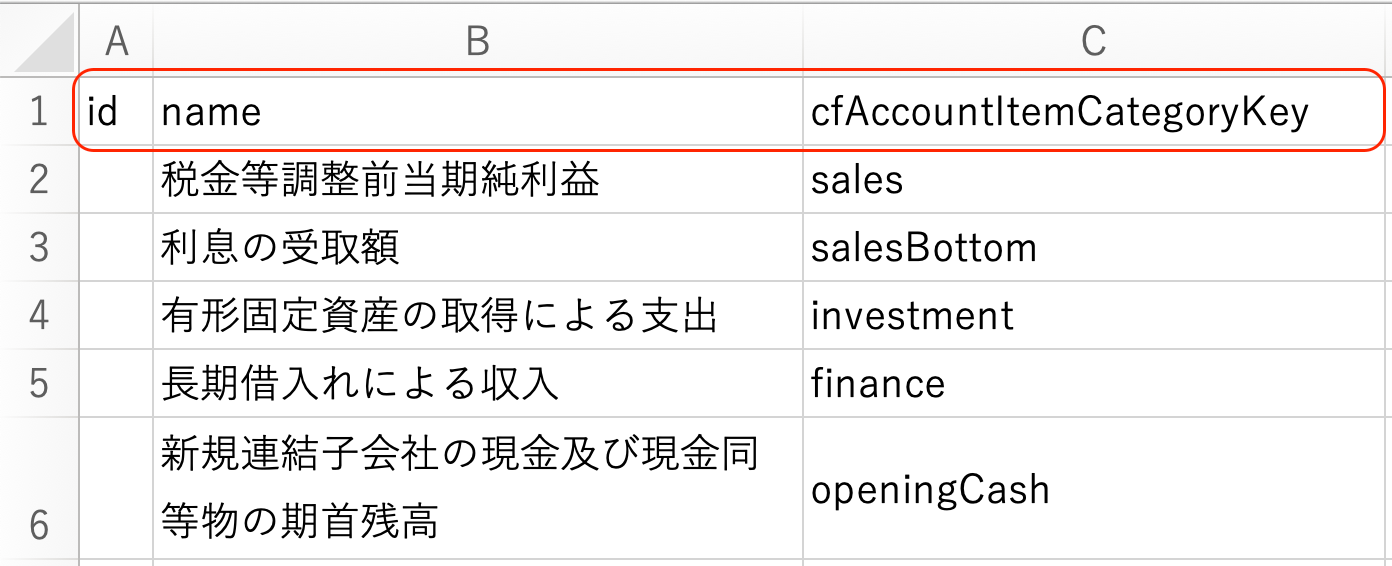This screenshot has width=1392, height=566.
Task: Select the cfAccountItemCategoryKey cell
Action: 1060,111
